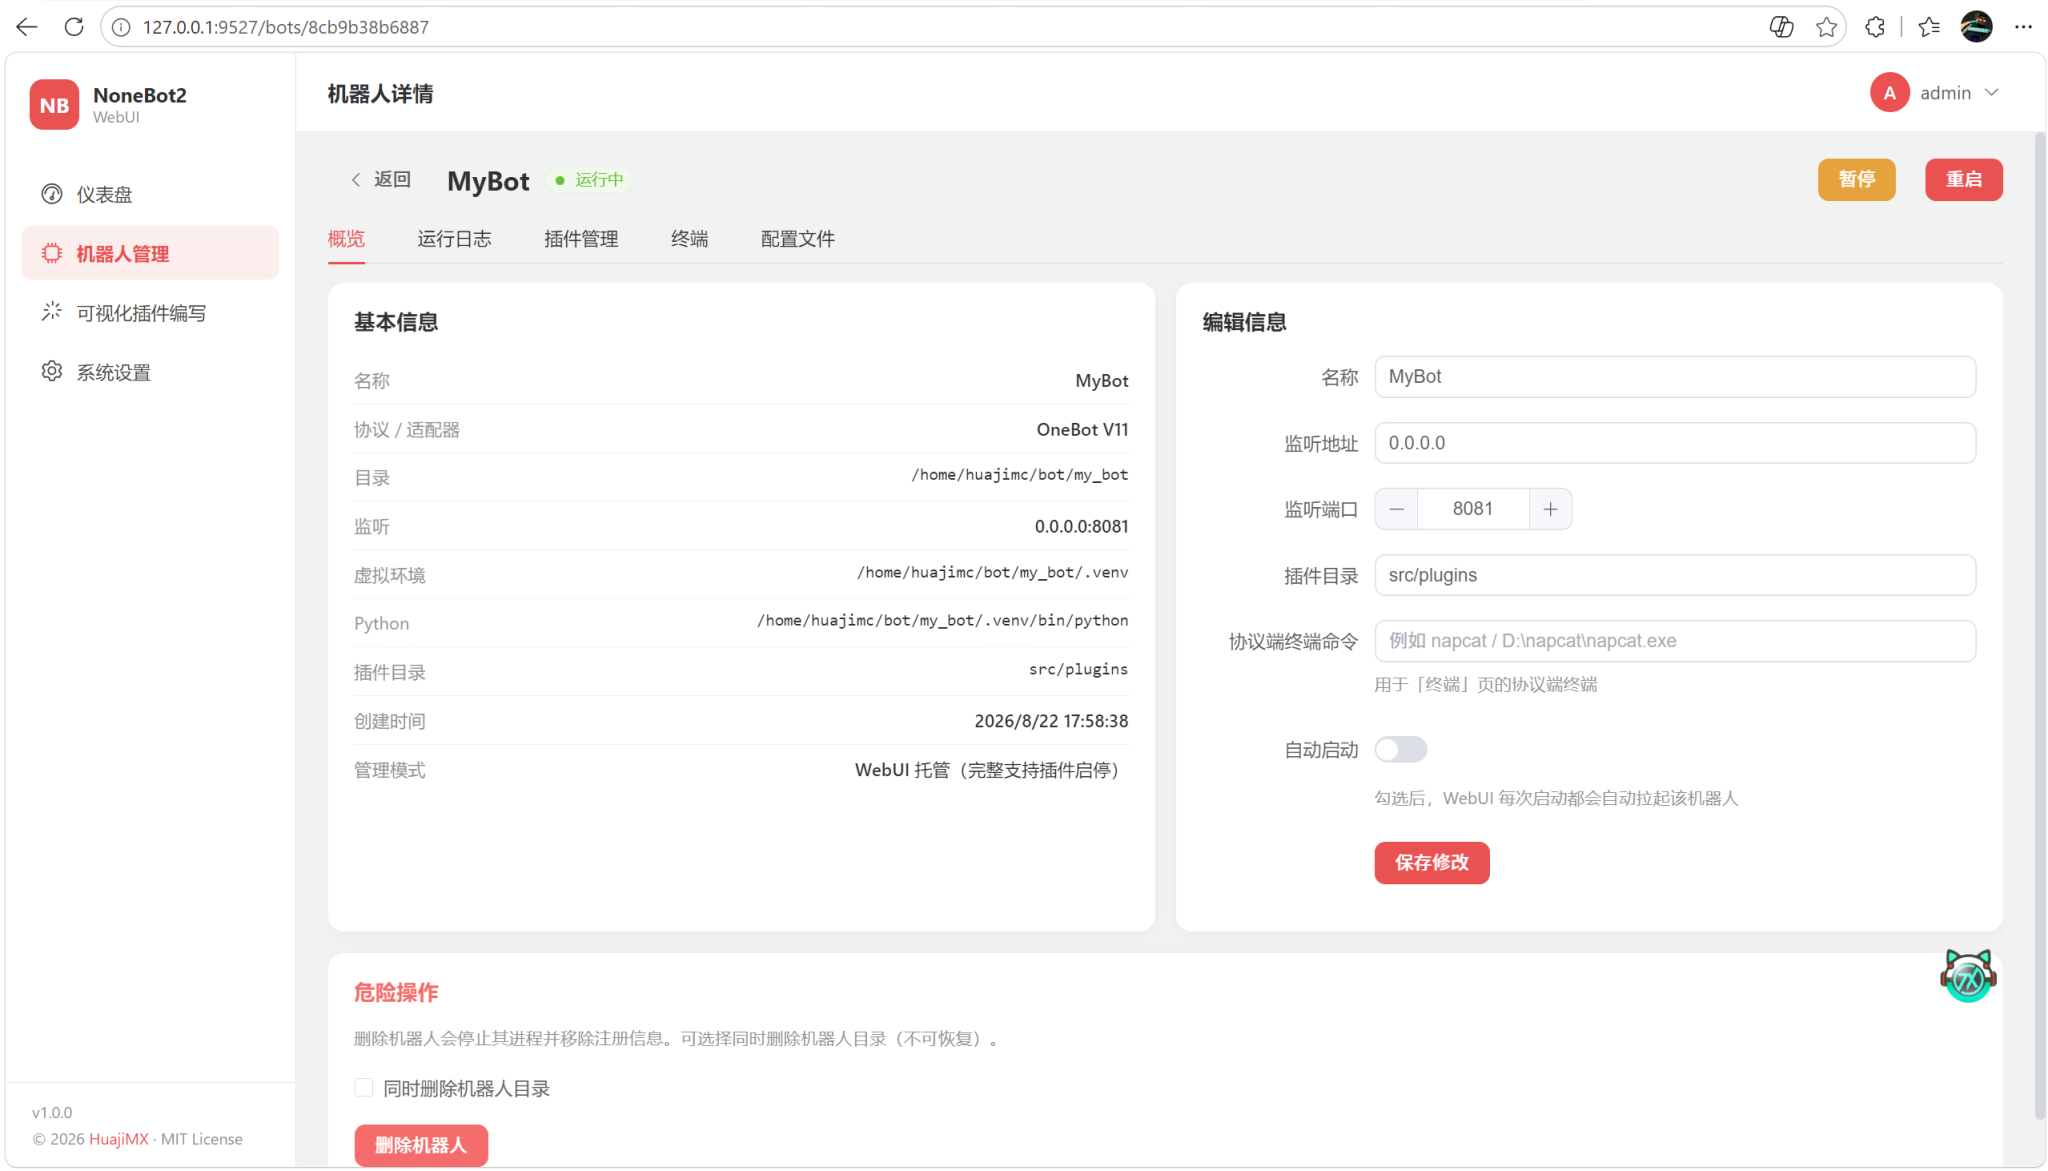Click the system settings gear icon
Screen dimensions: 2048x1171
[x=52, y=372]
